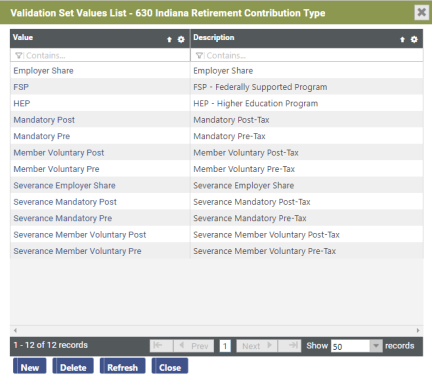This screenshot has width=432, height=380.
Task: Expand the Show records count dropdown
Action: click(x=376, y=346)
